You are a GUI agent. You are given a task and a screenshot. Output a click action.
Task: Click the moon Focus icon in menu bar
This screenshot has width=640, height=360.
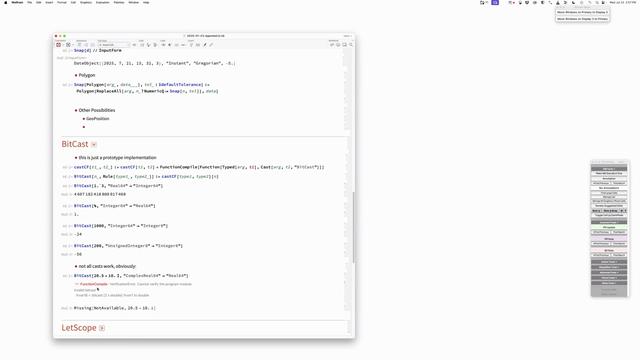(x=573, y=2)
